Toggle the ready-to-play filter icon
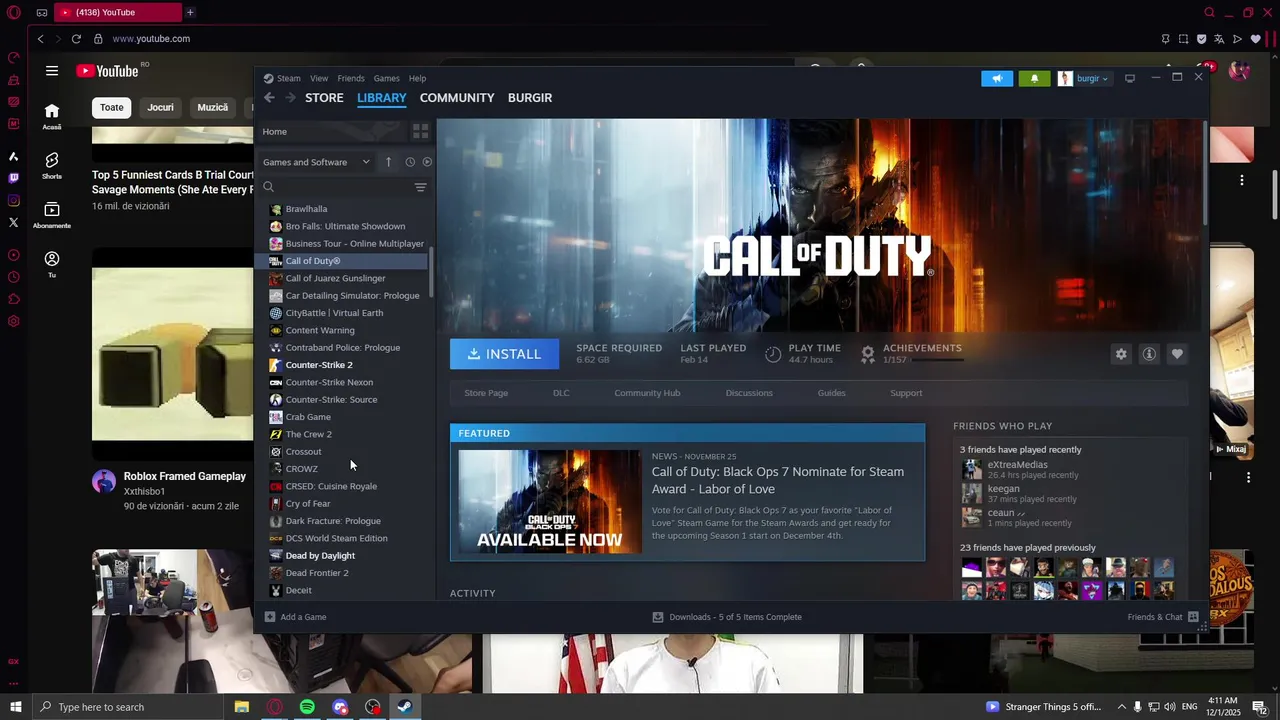This screenshot has width=1280, height=720. coord(427,162)
